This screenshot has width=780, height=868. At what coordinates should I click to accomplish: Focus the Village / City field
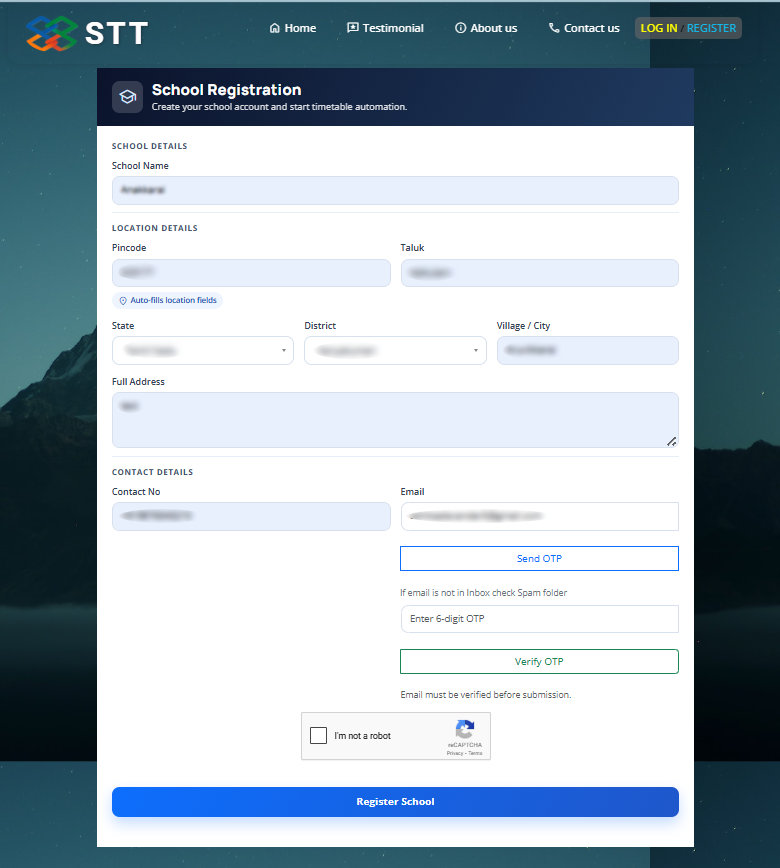[587, 350]
